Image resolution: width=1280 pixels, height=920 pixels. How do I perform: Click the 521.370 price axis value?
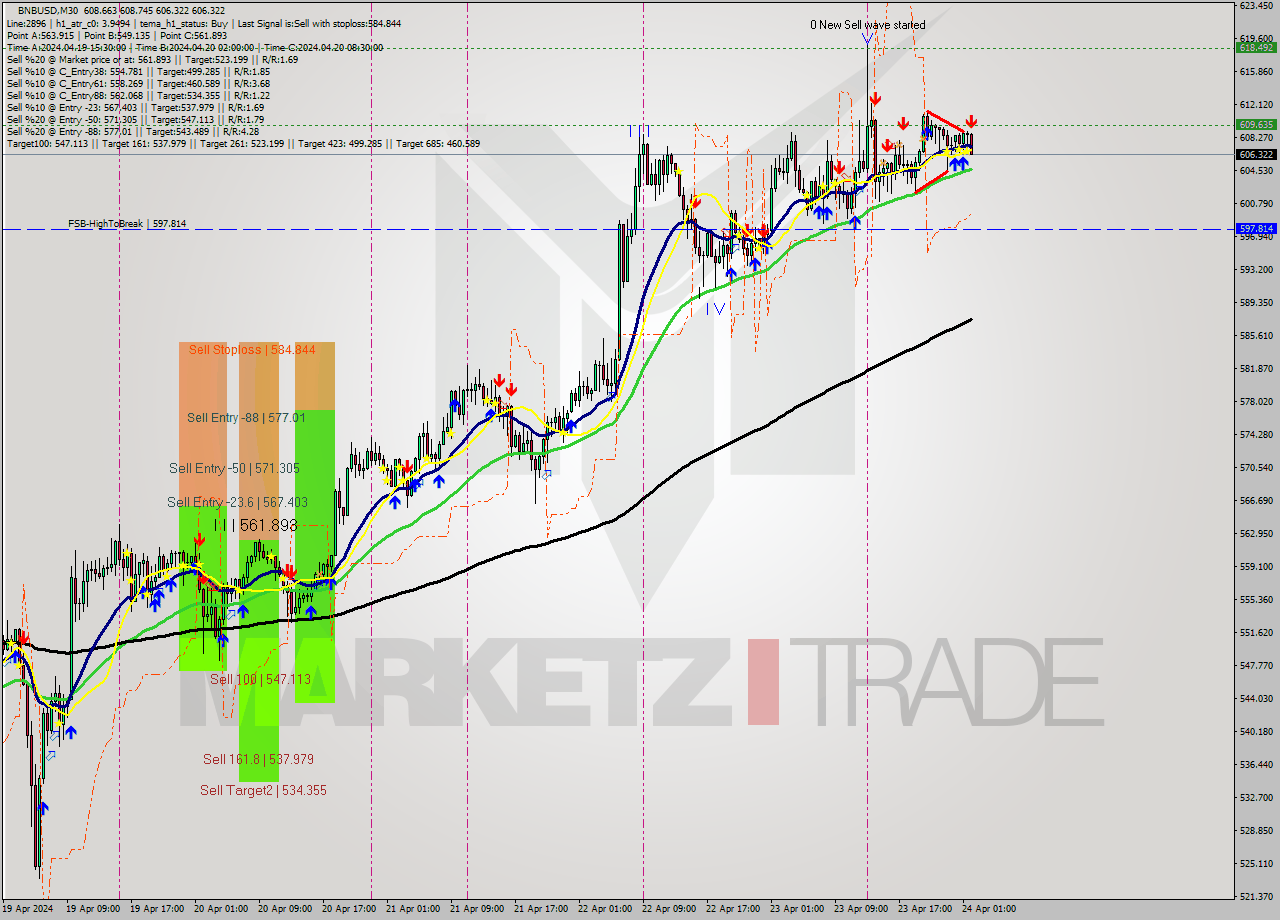1256,896
